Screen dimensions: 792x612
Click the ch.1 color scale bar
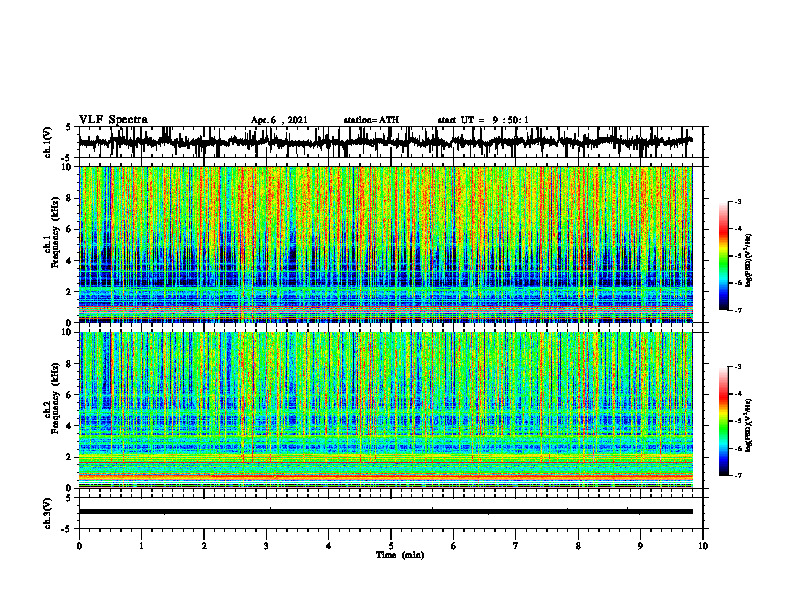point(724,256)
